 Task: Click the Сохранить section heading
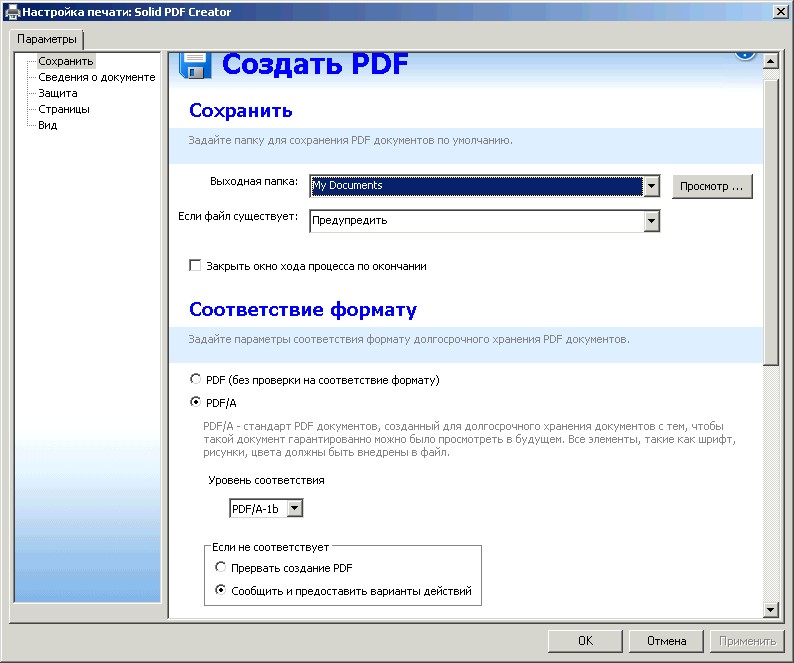pos(241,110)
